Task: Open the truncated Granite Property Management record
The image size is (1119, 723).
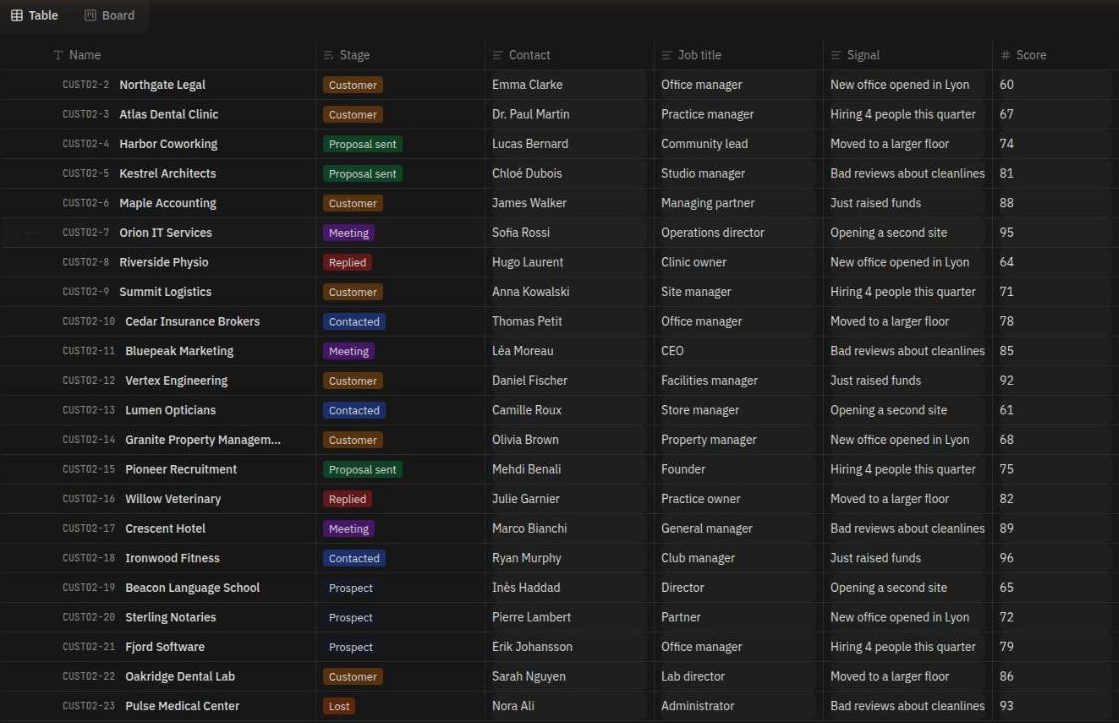Action: tap(203, 440)
